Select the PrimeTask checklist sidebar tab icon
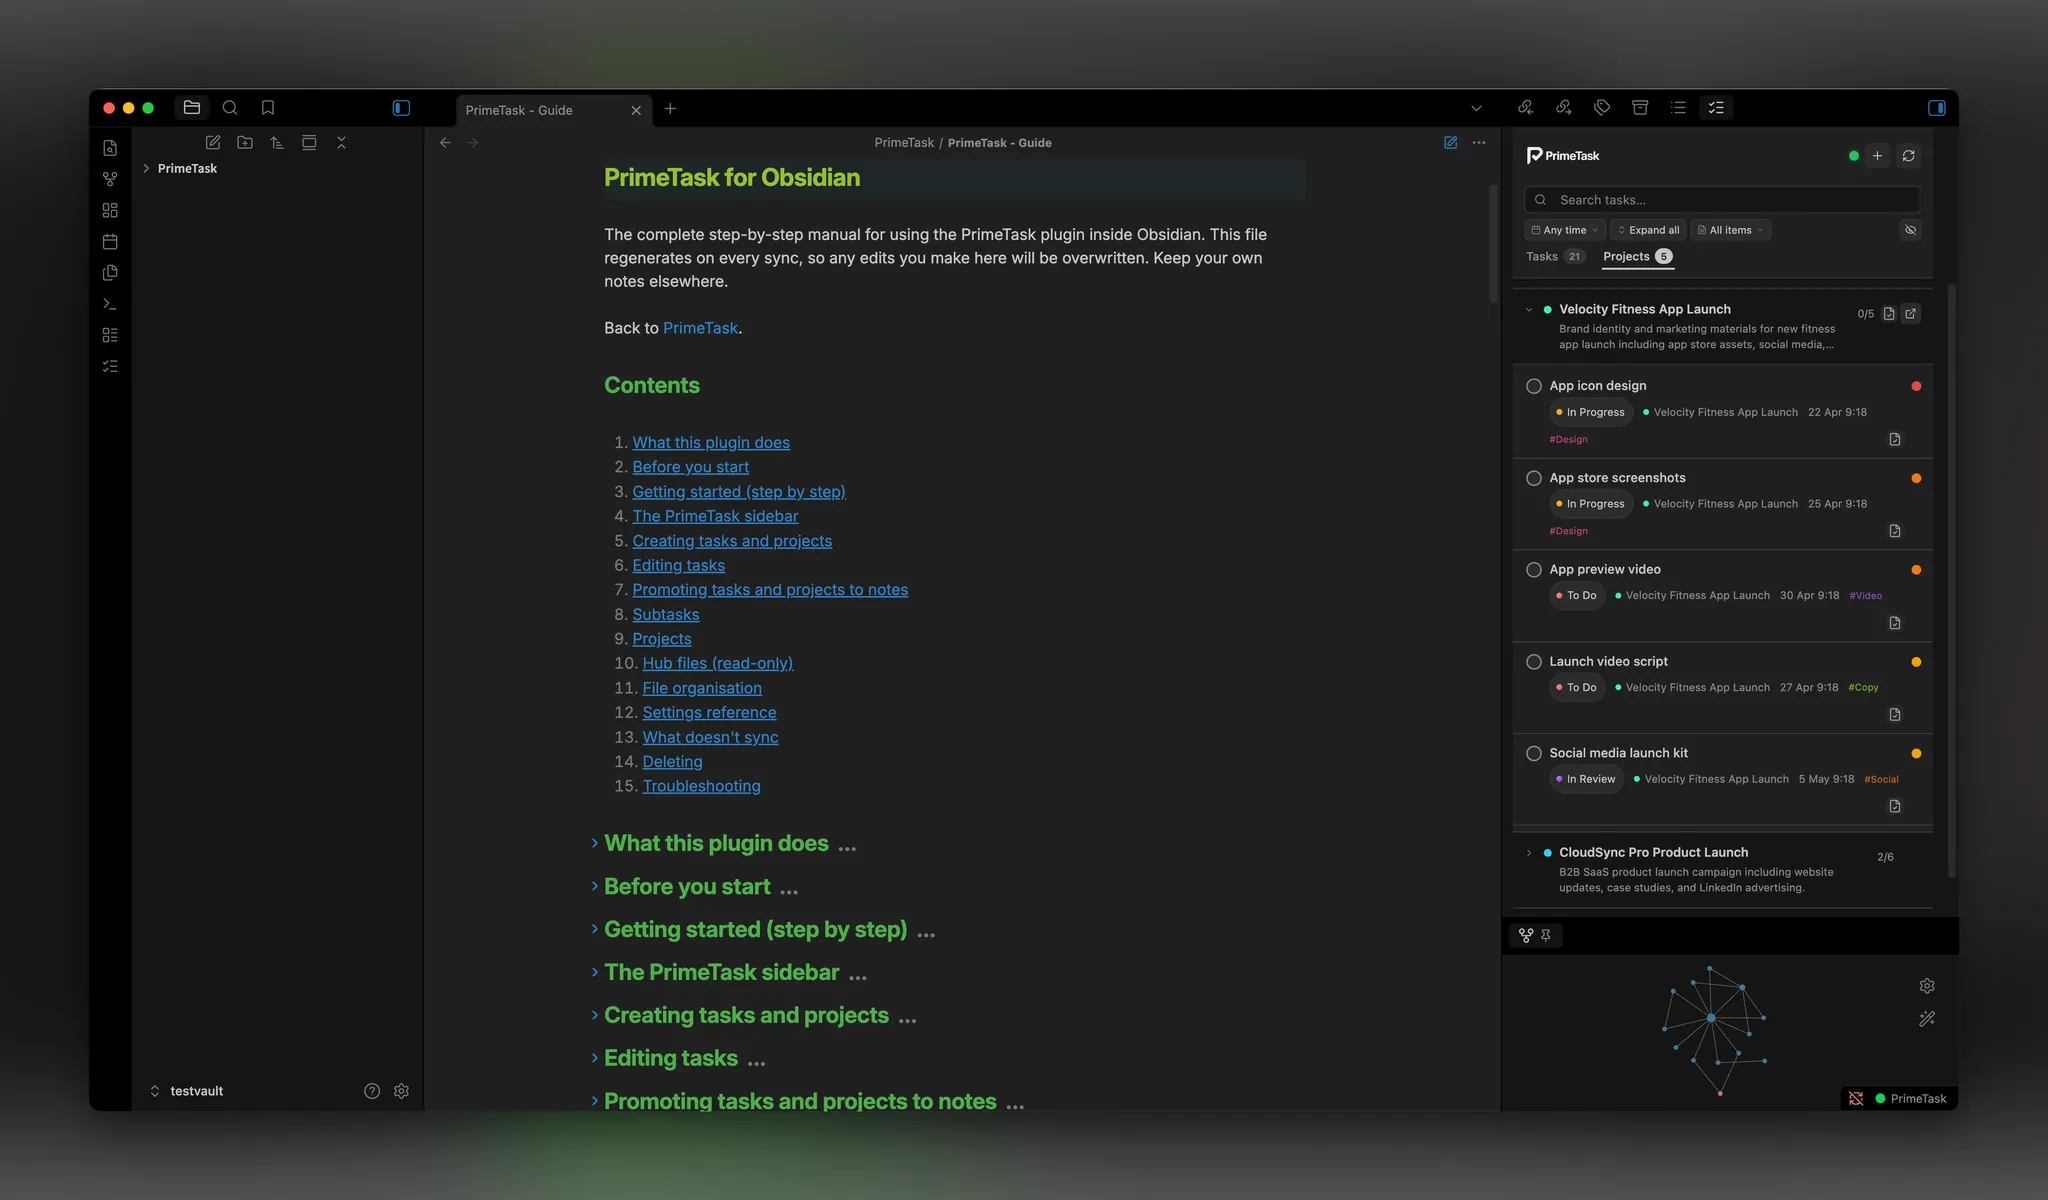 1716,108
